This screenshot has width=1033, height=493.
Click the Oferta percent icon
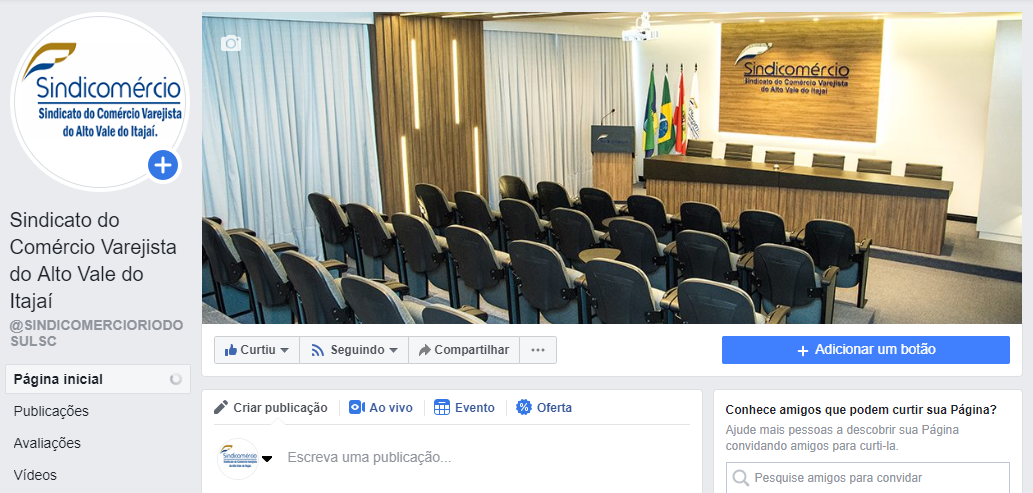click(x=524, y=407)
